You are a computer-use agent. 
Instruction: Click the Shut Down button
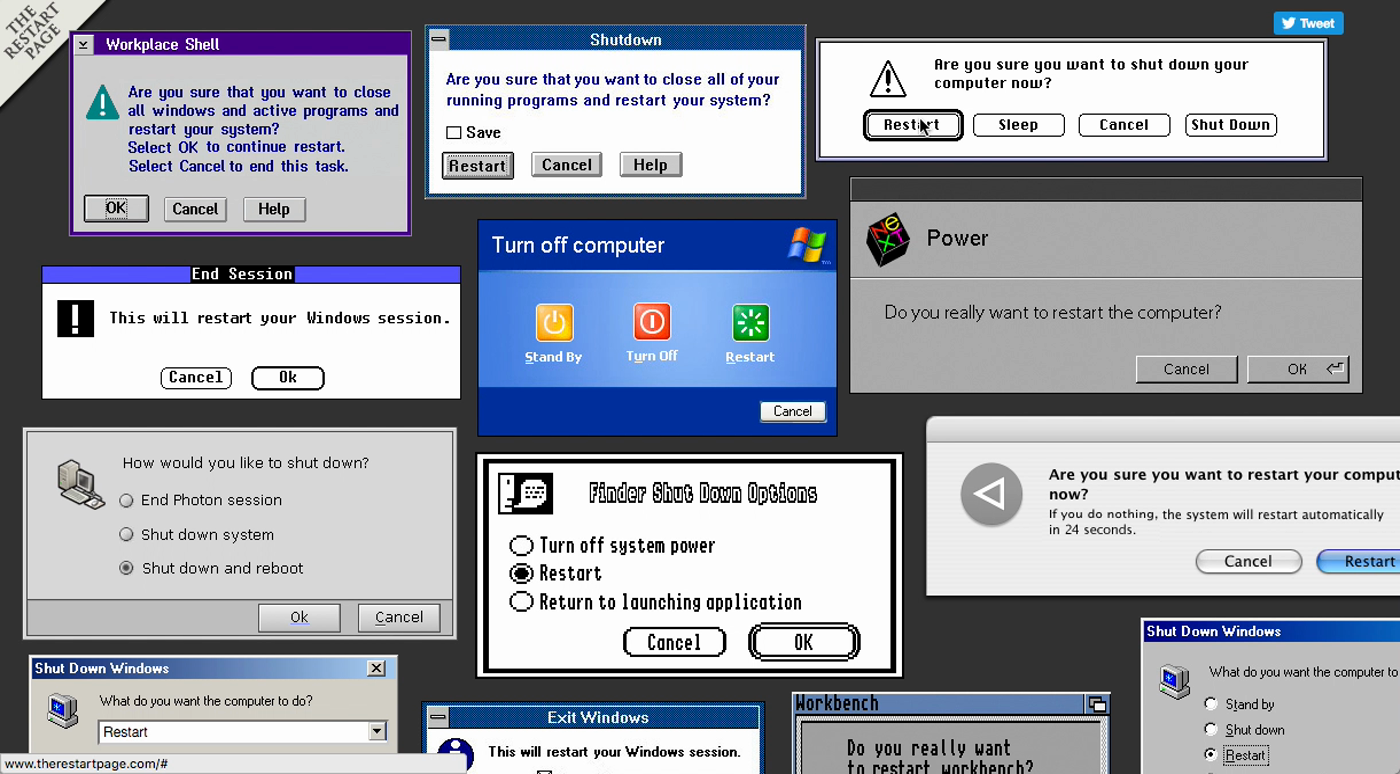1231,125
